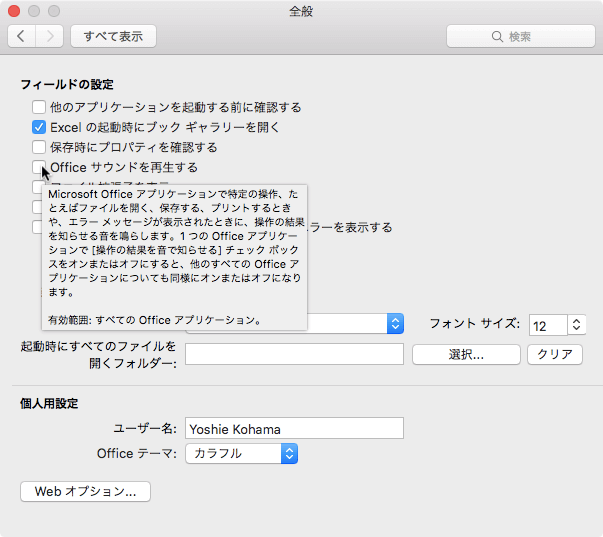603x537 pixels.
Task: Close the 全般 window with the red button
Action: click(x=14, y=11)
